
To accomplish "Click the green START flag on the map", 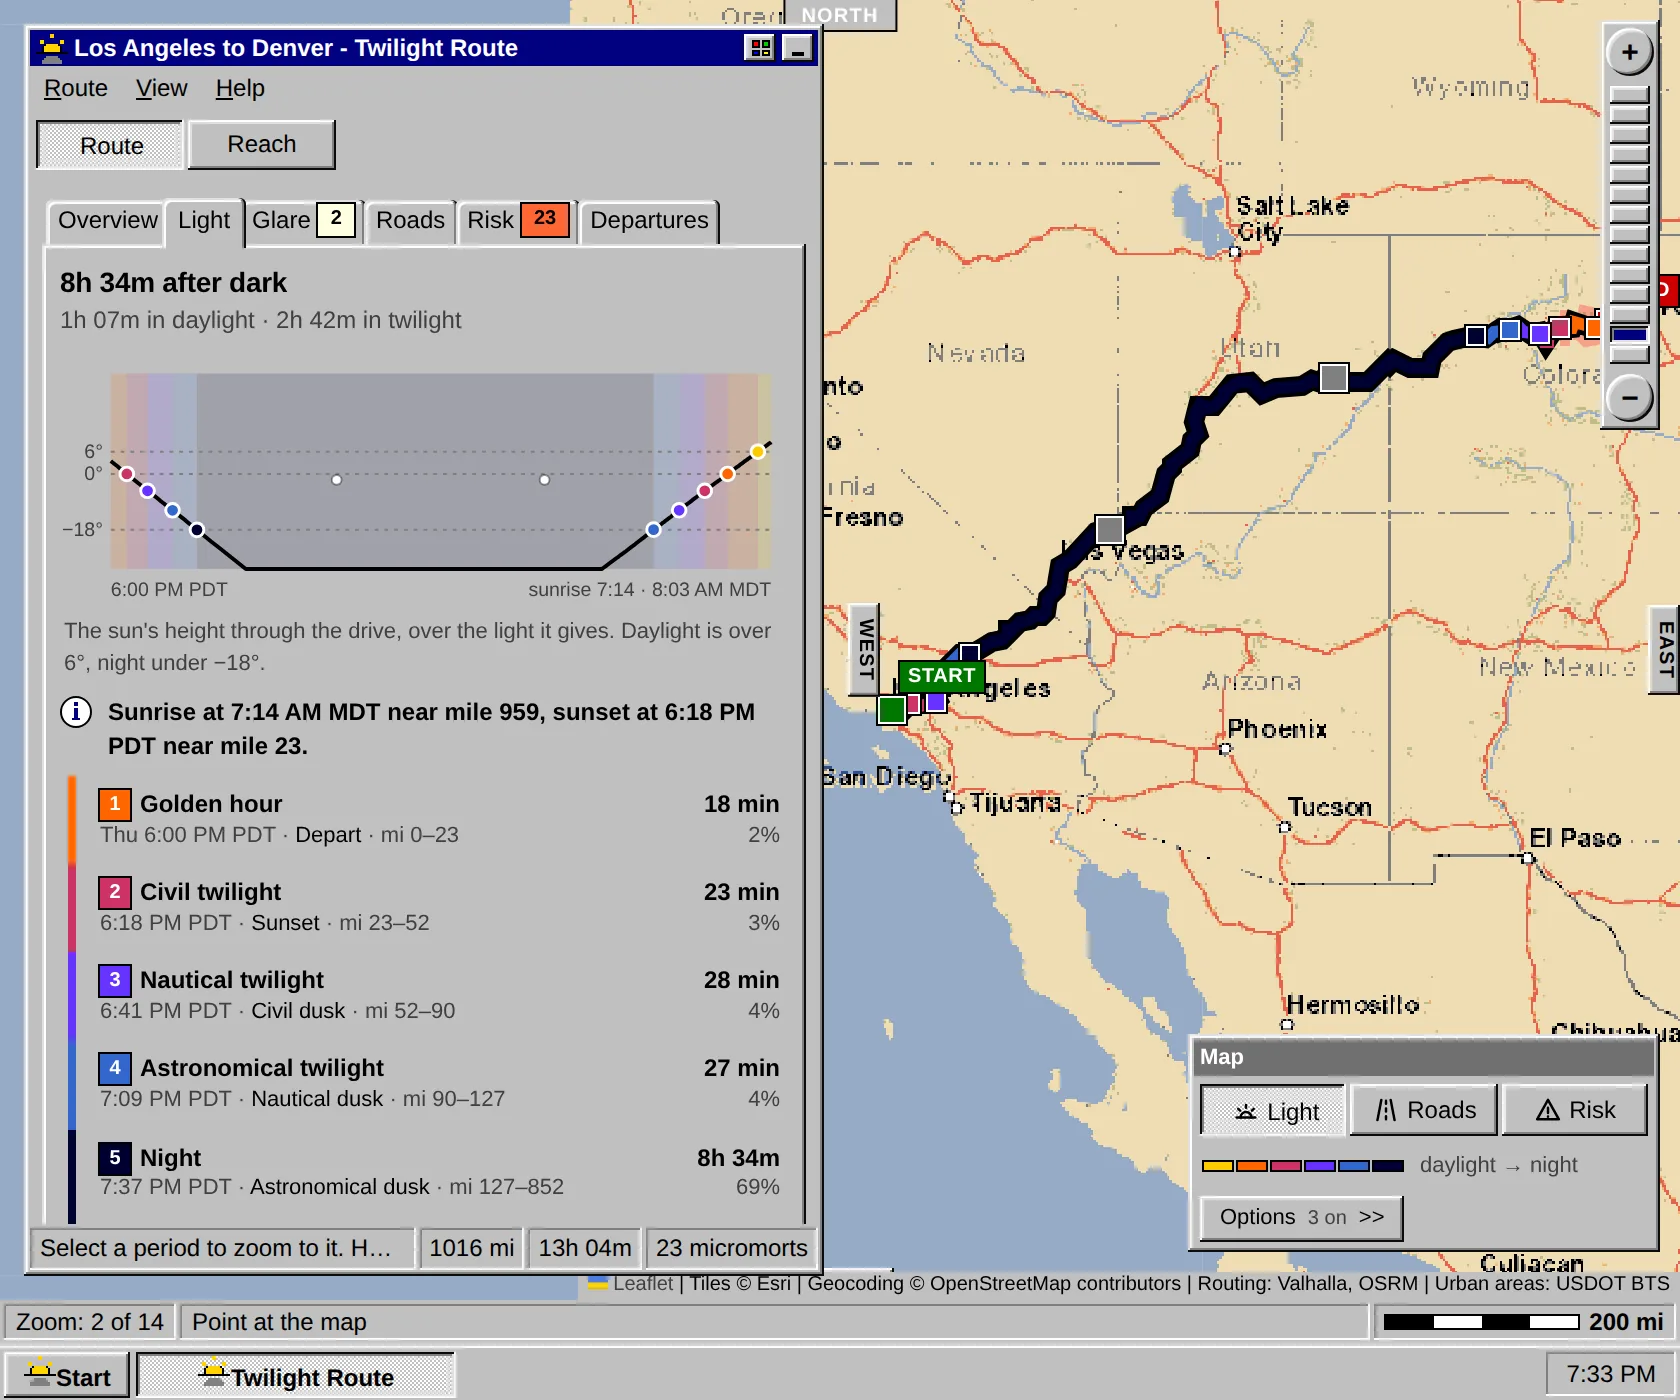I will (941, 676).
